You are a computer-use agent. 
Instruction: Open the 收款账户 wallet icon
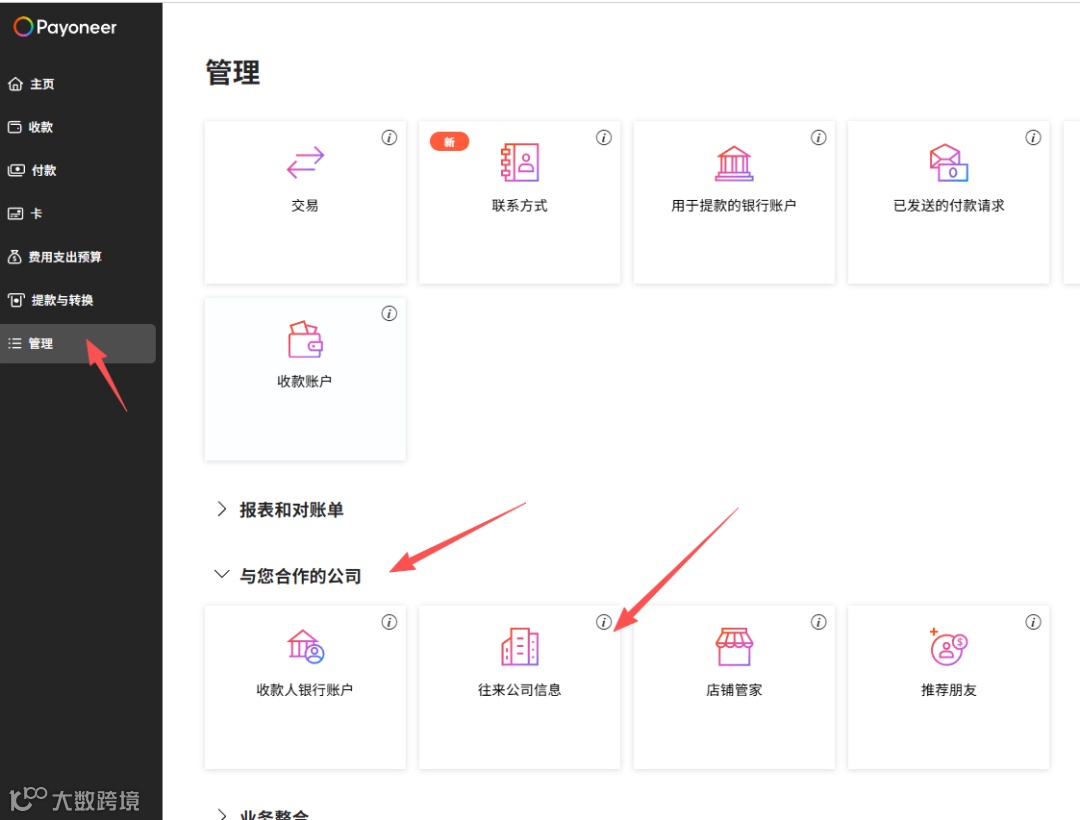coord(305,339)
